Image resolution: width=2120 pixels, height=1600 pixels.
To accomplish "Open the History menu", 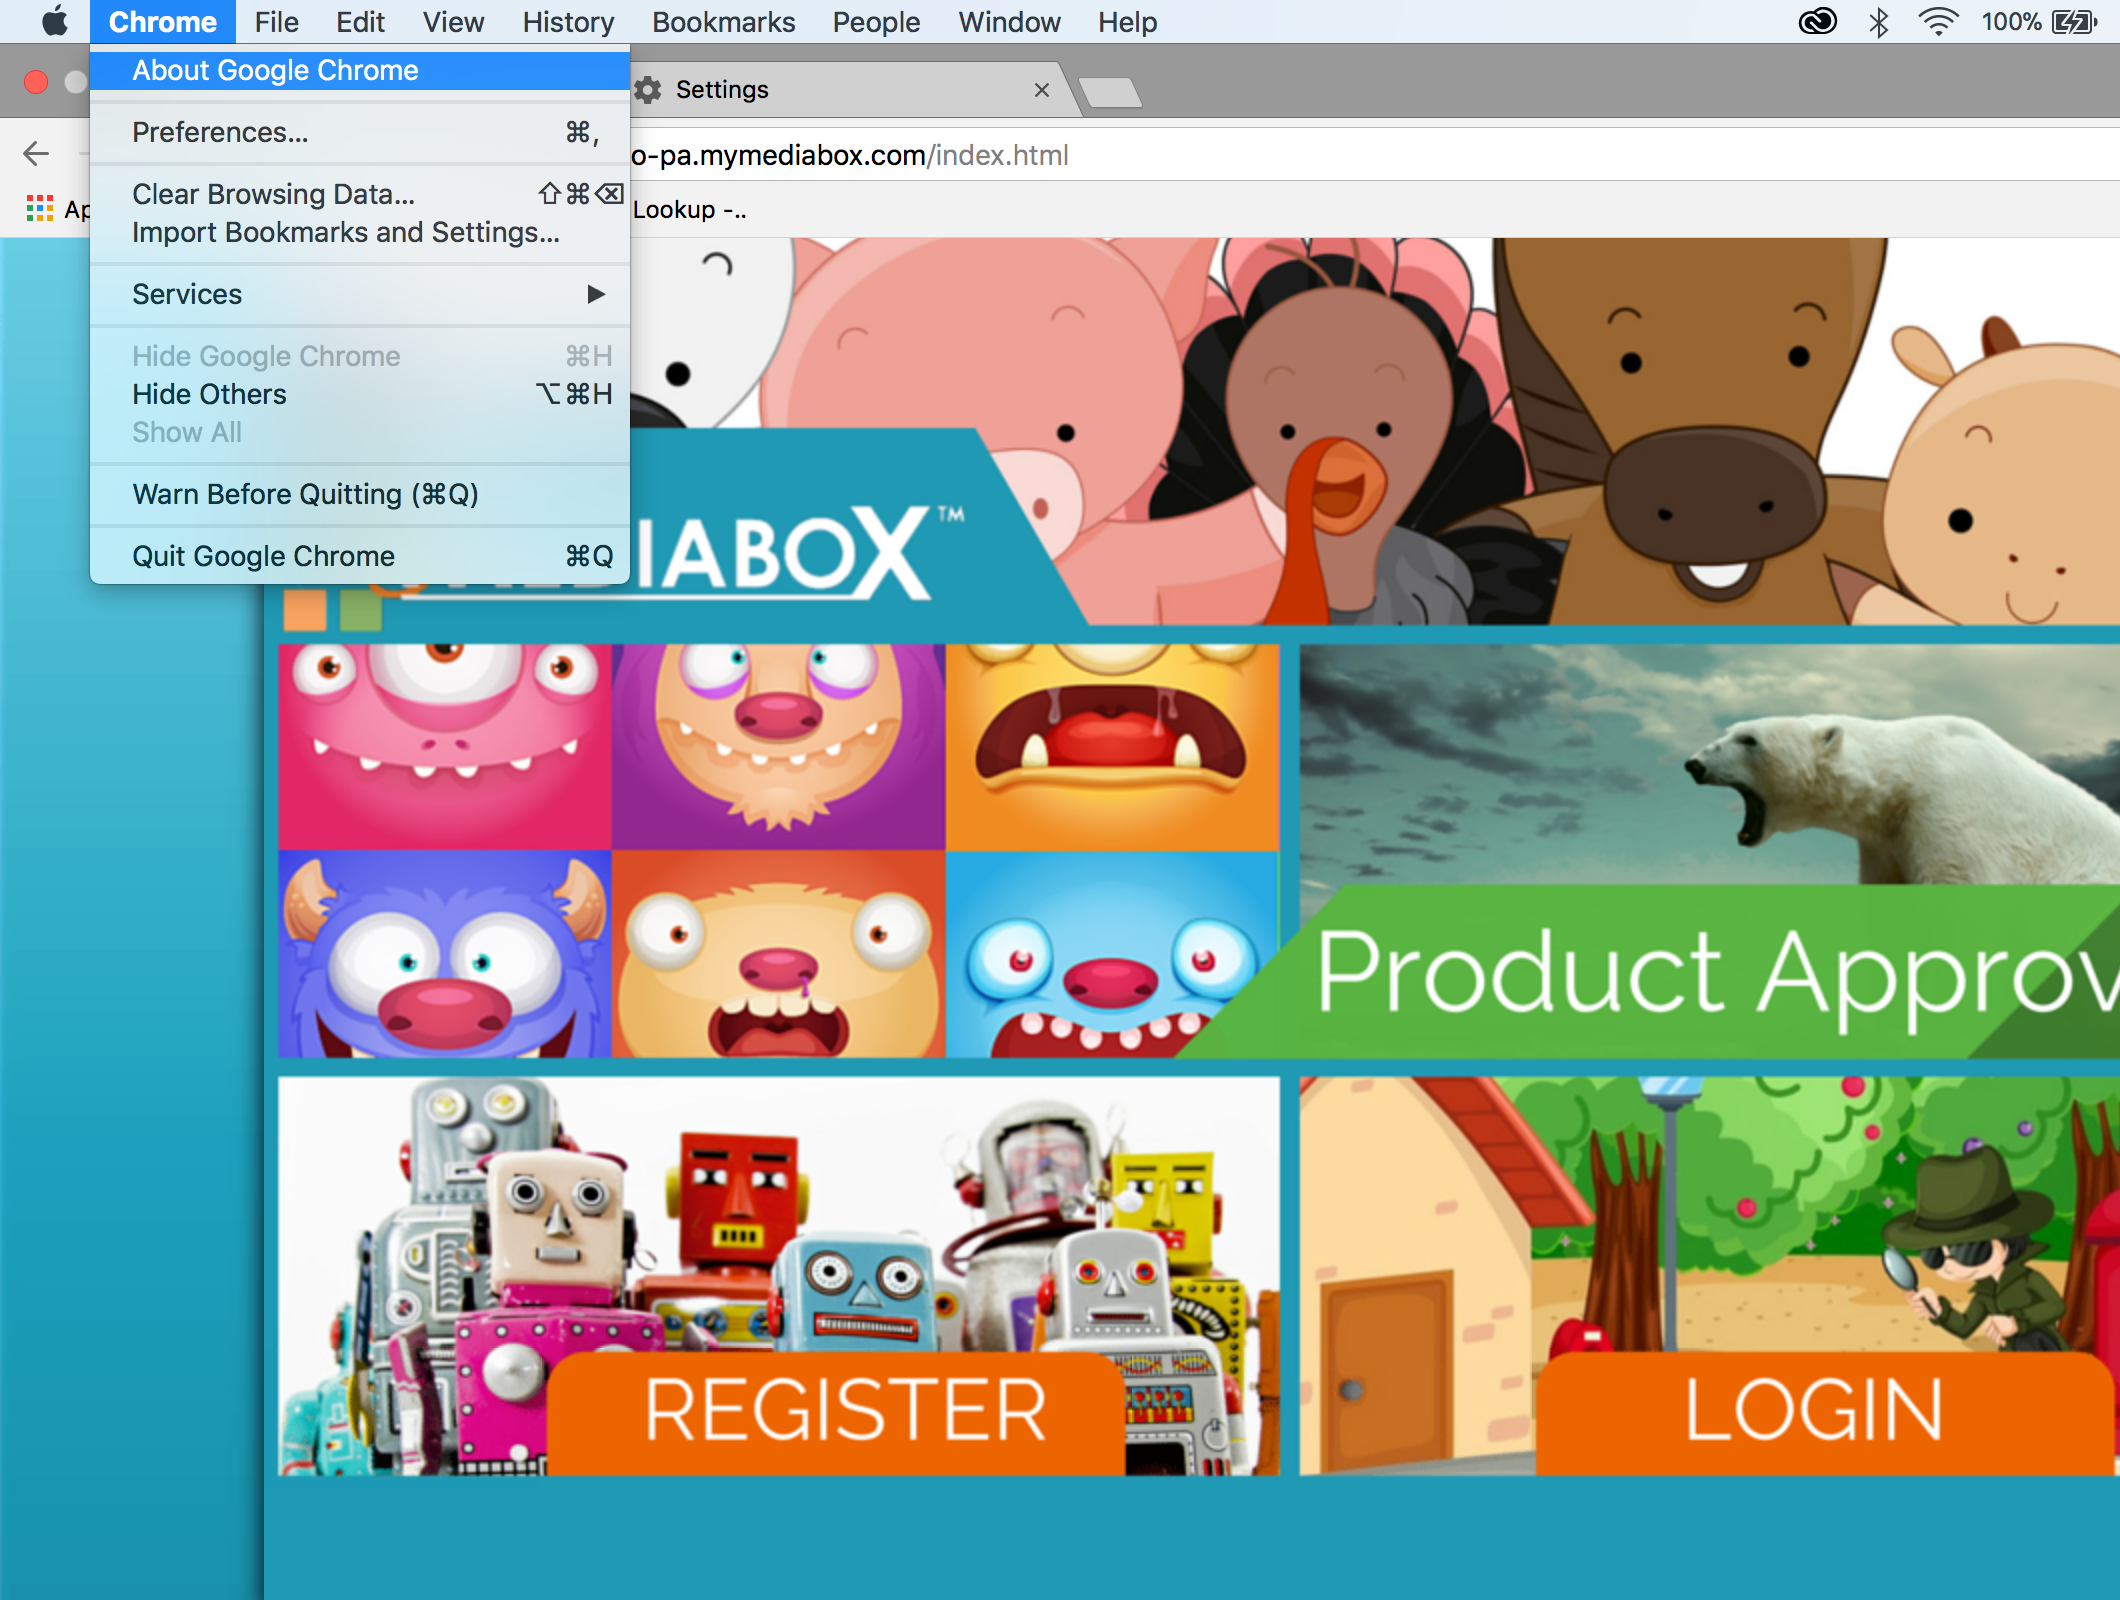I will pyautogui.click(x=568, y=21).
